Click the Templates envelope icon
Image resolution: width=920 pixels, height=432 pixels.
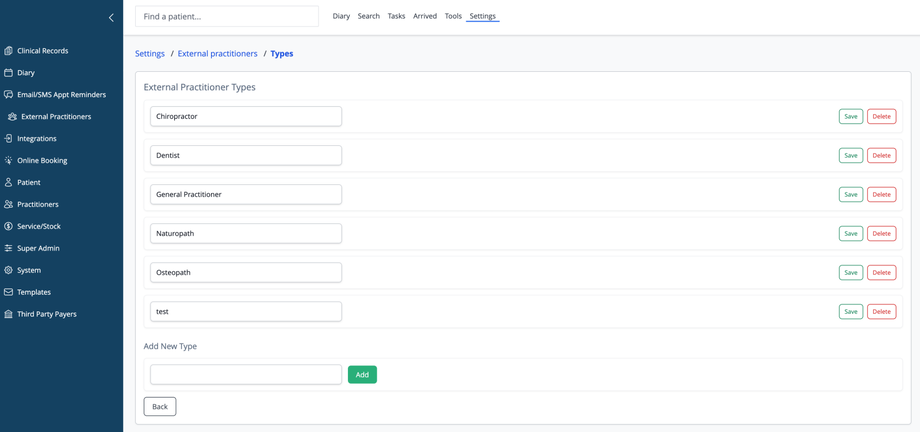pos(9,293)
